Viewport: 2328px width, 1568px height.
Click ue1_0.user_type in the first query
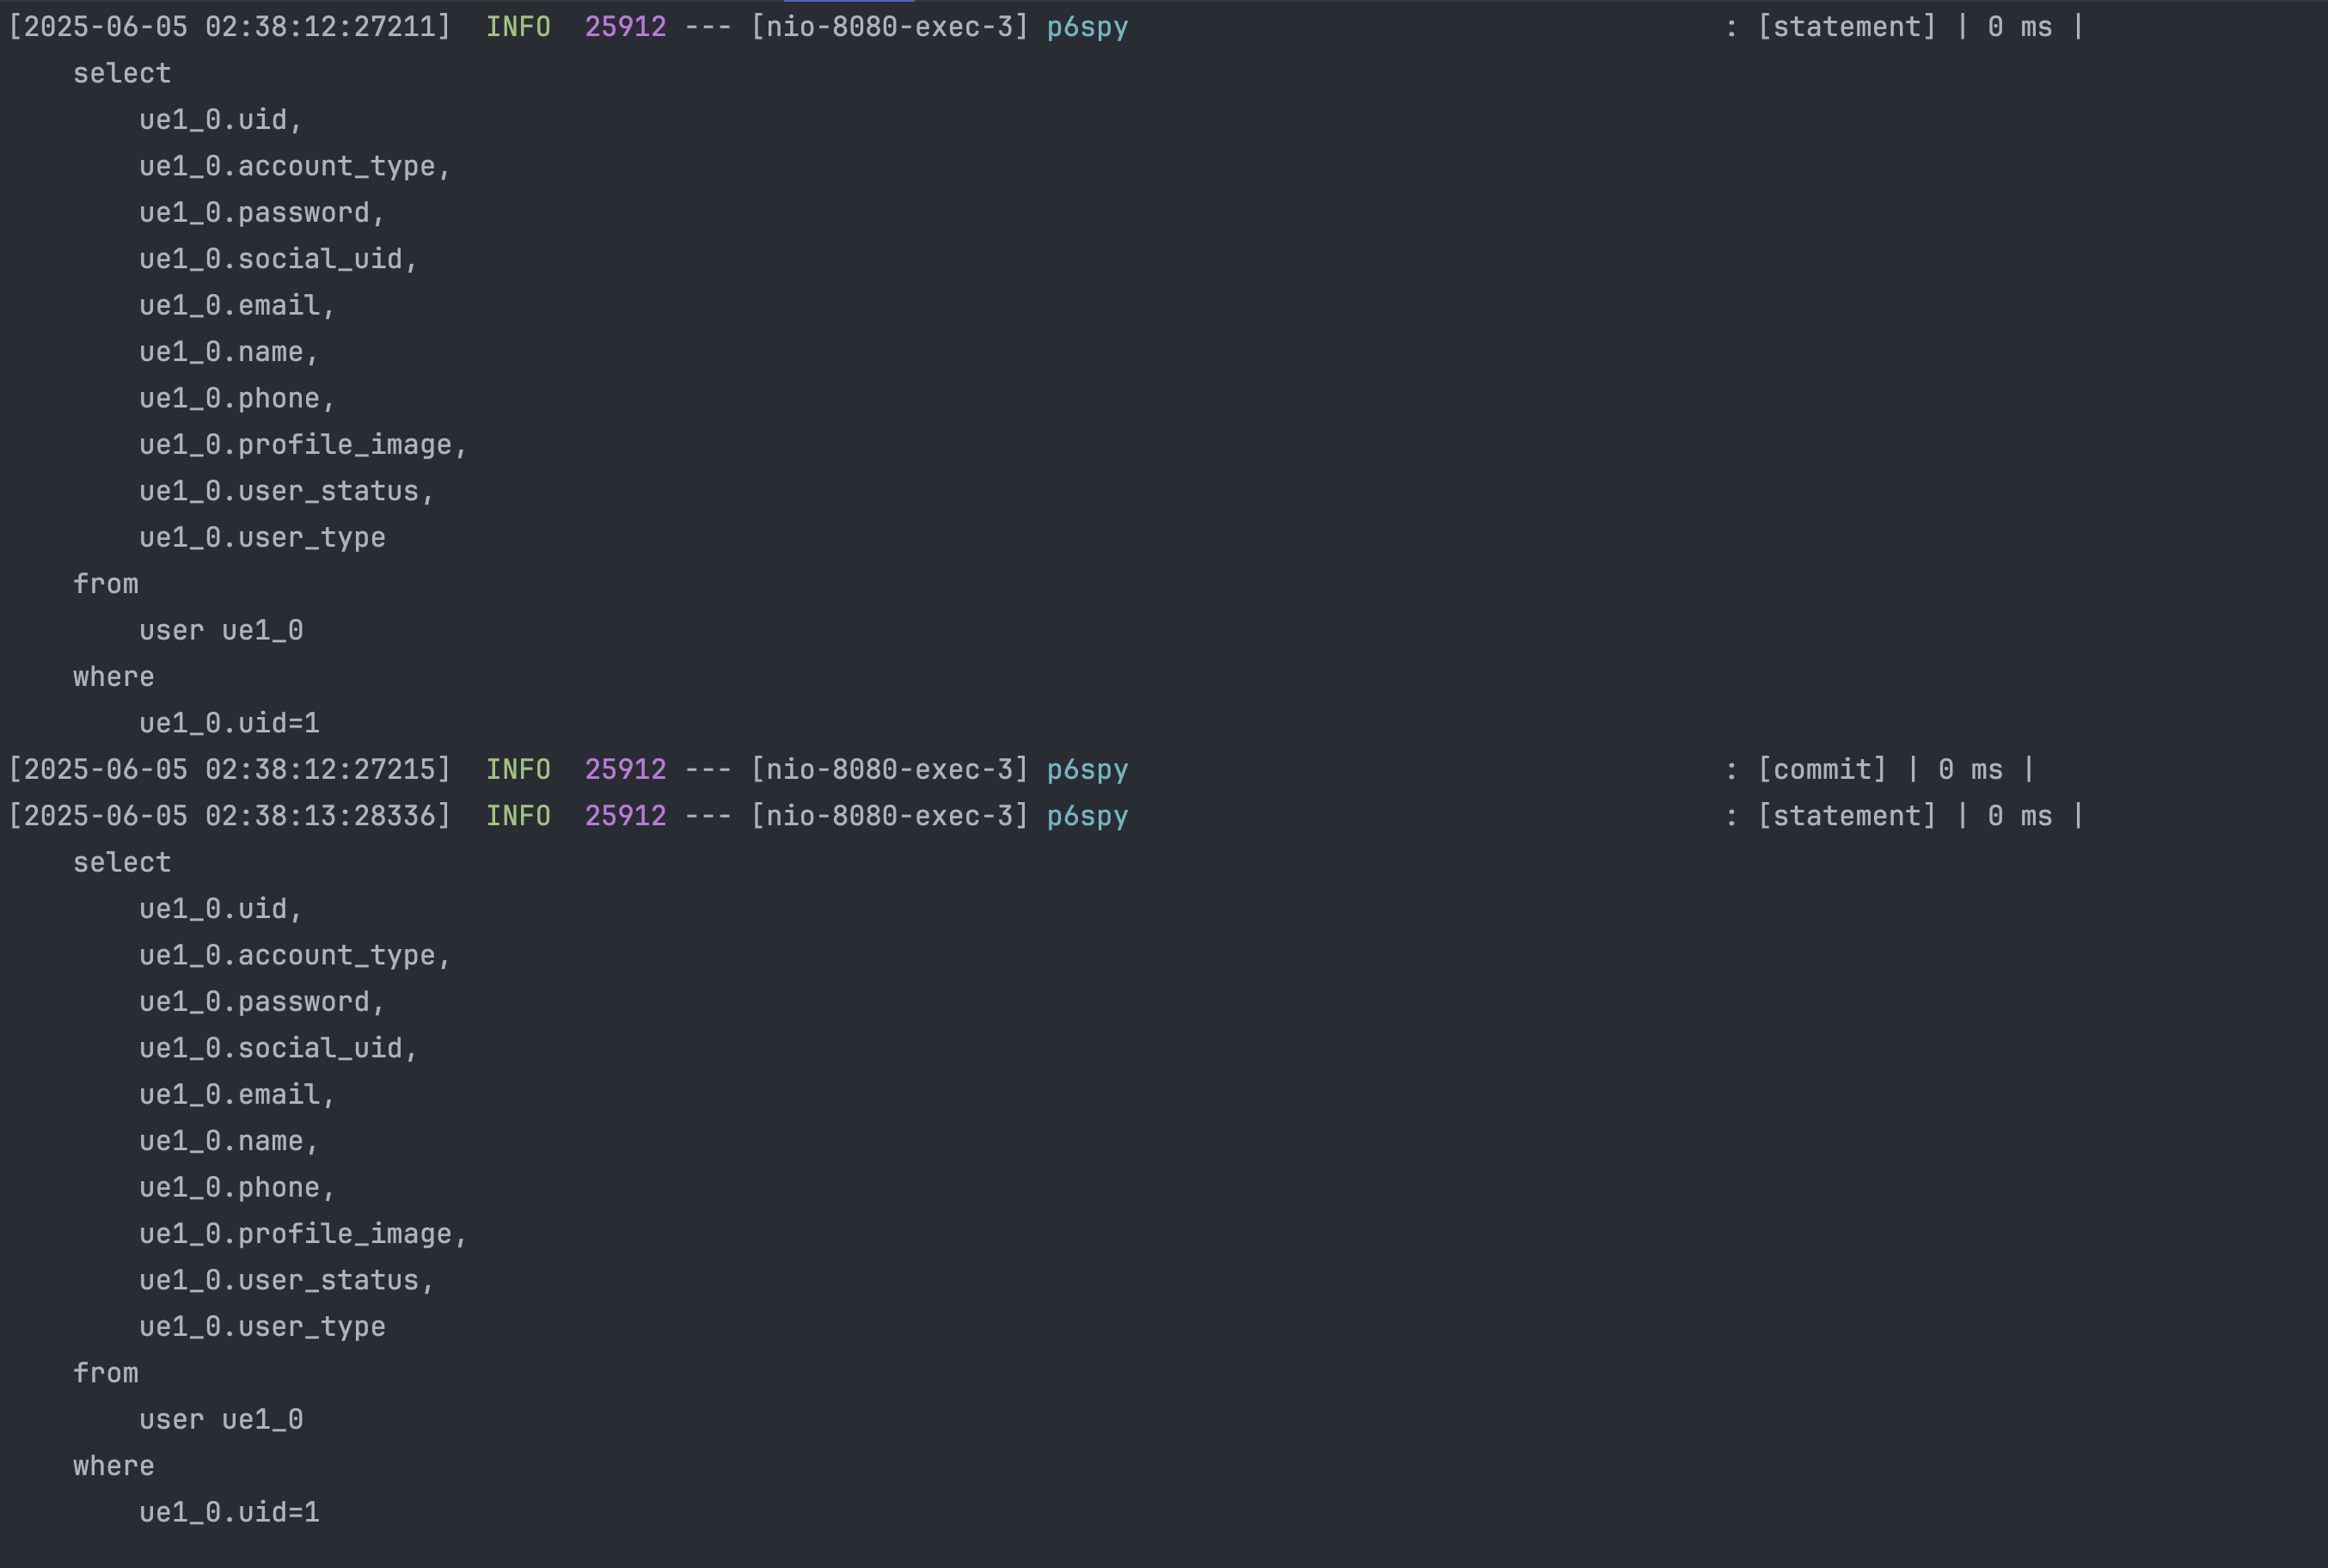(x=262, y=538)
